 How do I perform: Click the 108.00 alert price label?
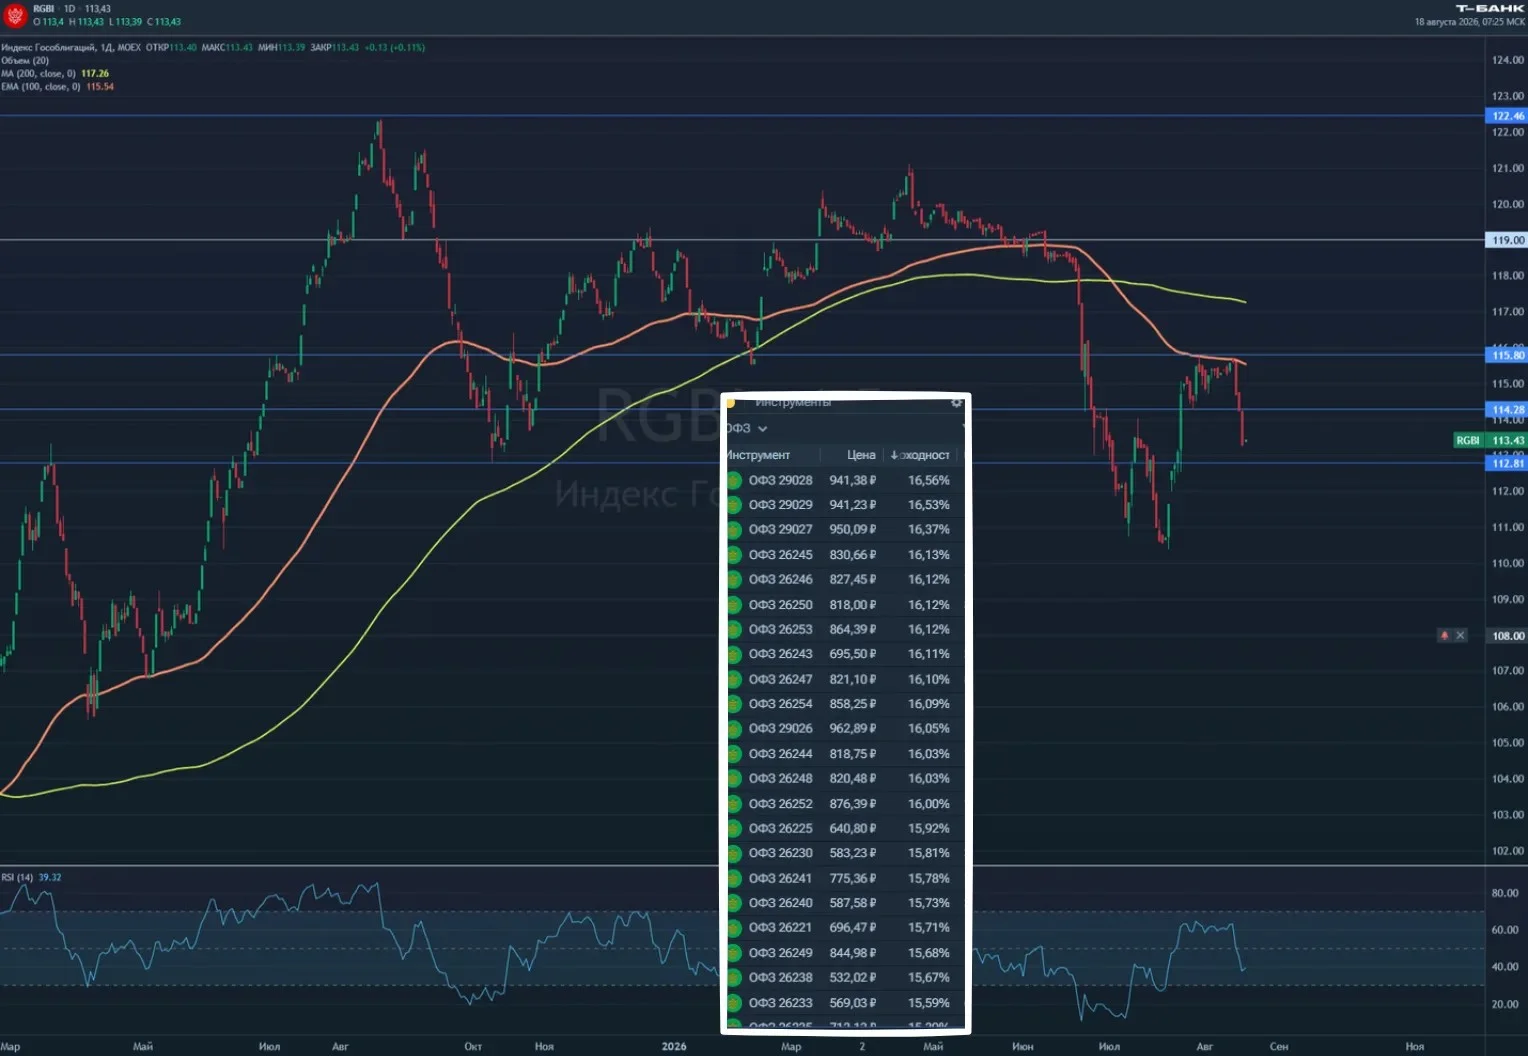coord(1507,636)
